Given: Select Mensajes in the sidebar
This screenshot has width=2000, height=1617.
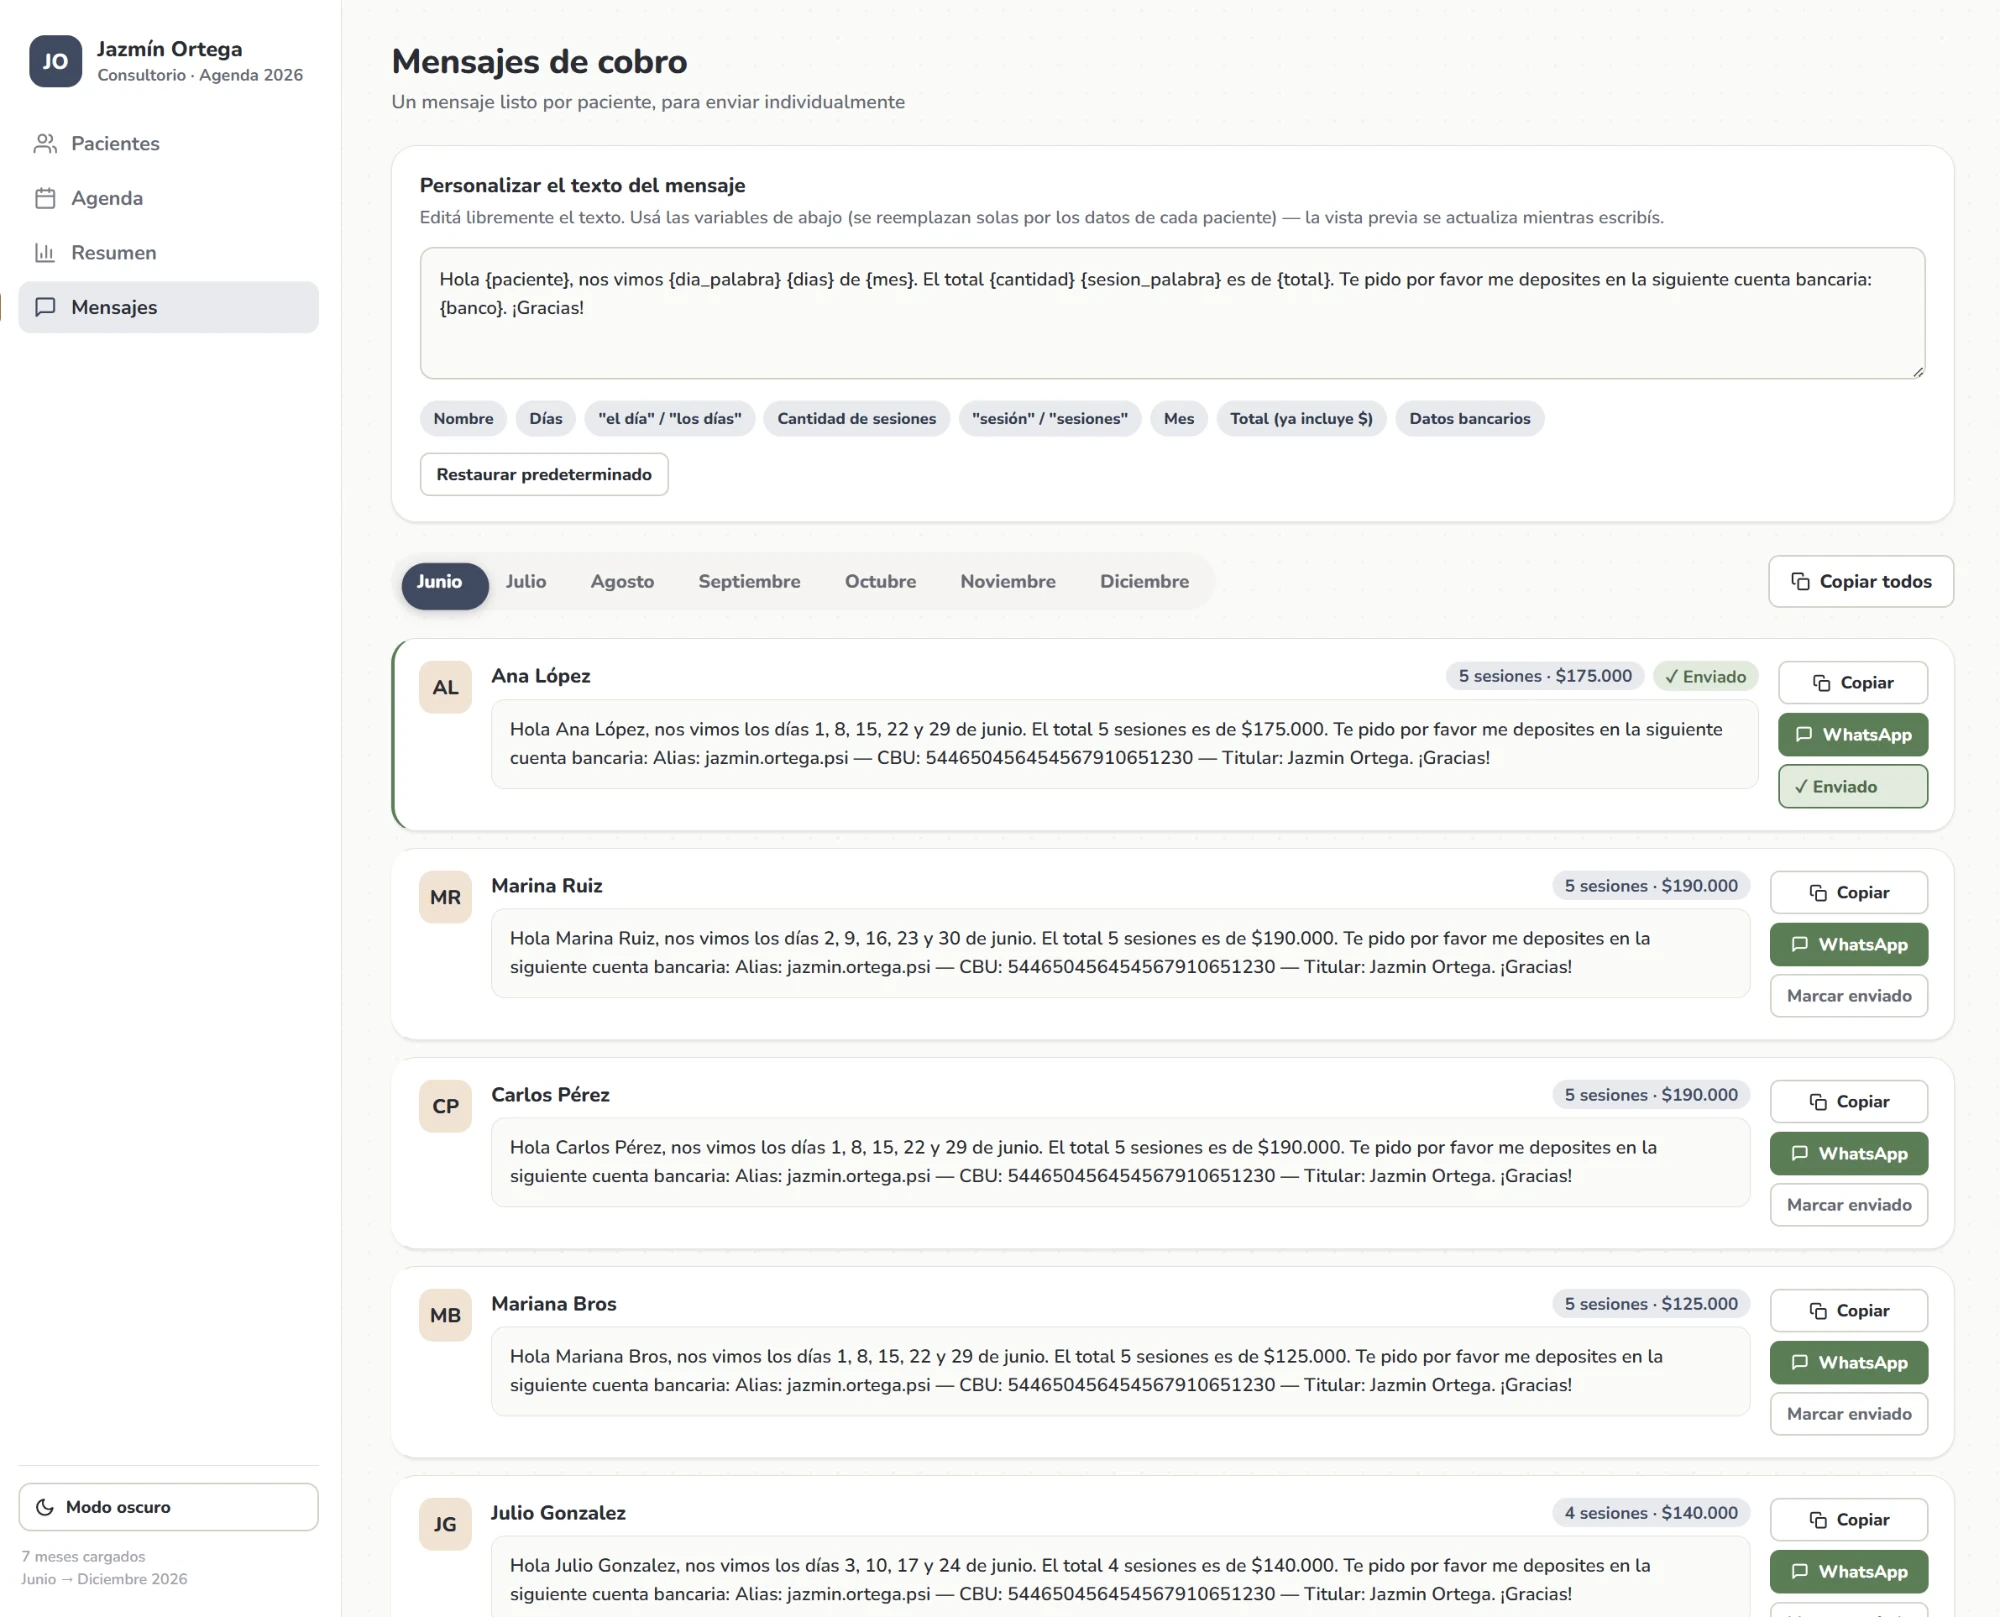Looking at the screenshot, I should point(168,307).
